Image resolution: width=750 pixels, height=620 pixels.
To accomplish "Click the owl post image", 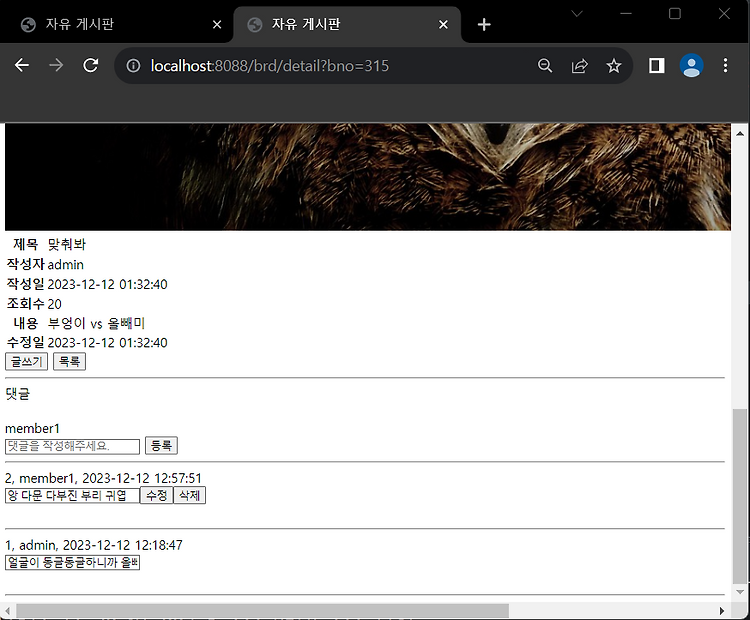I will (368, 177).
